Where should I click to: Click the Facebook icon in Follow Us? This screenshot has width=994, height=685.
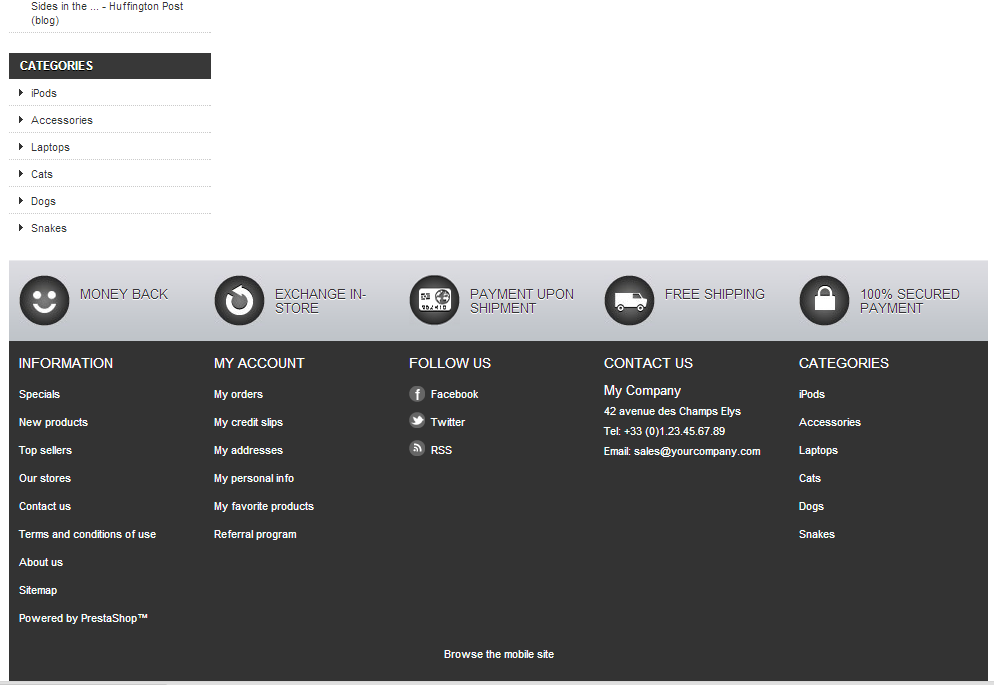pyautogui.click(x=417, y=394)
